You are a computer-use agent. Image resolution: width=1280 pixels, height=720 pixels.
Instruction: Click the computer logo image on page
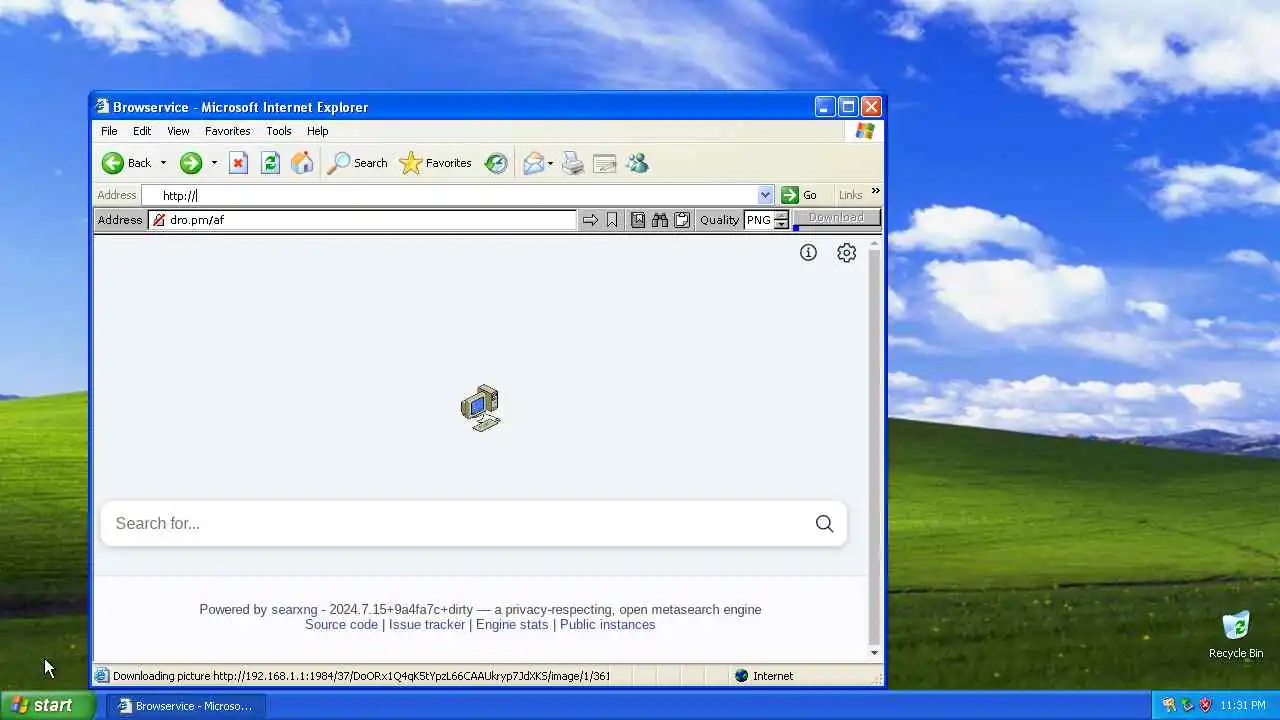tap(481, 408)
